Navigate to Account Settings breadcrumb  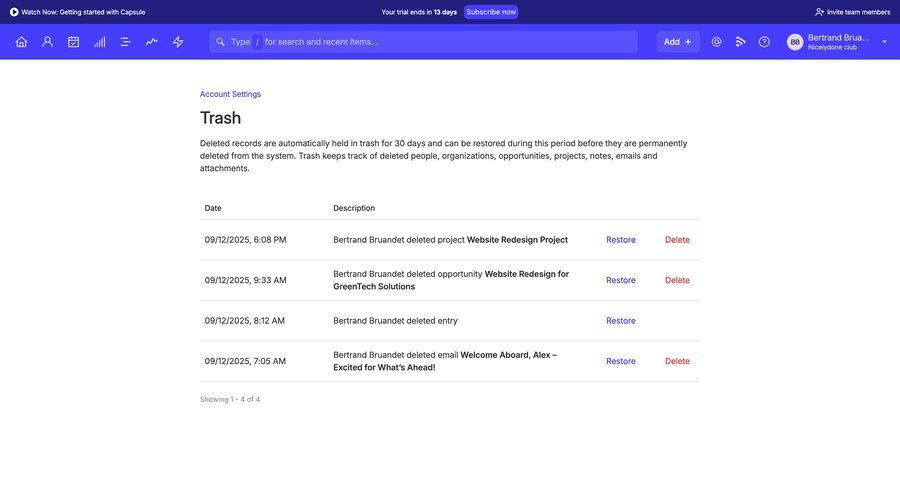click(x=230, y=94)
